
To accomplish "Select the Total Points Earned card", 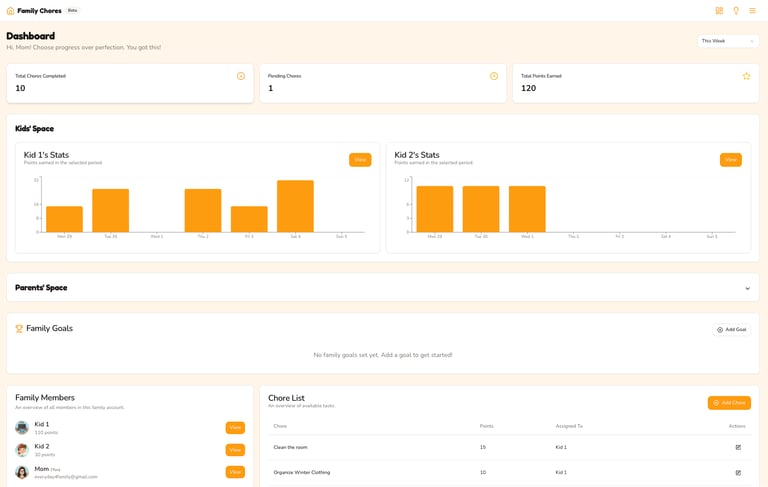I will (636, 83).
